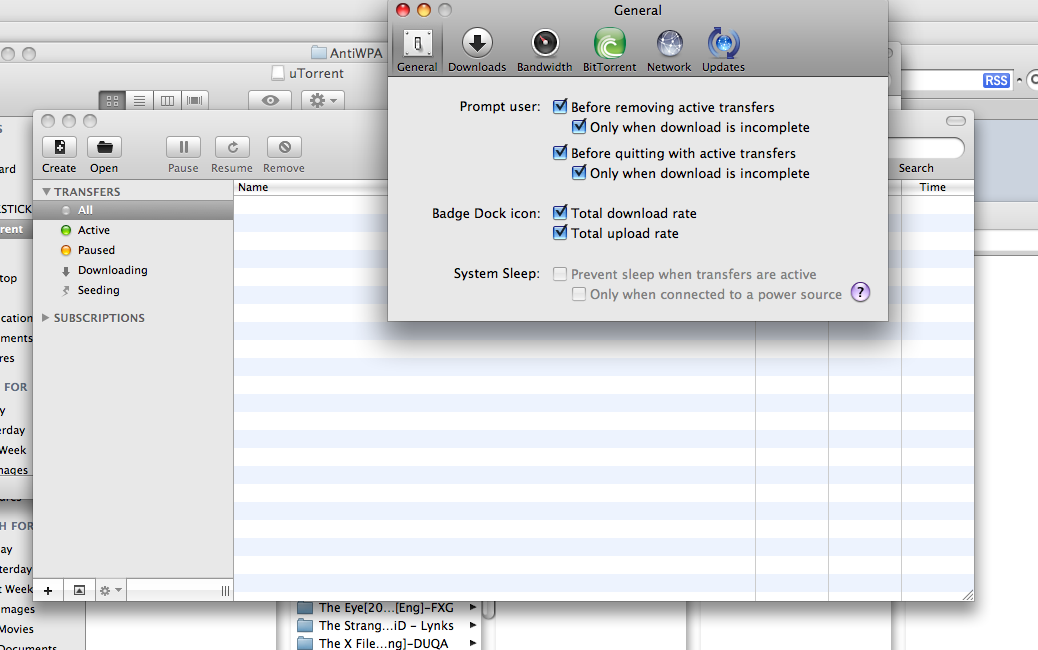The image size is (1038, 650).
Task: Open the Bandwidth preferences pane
Action: click(x=544, y=50)
